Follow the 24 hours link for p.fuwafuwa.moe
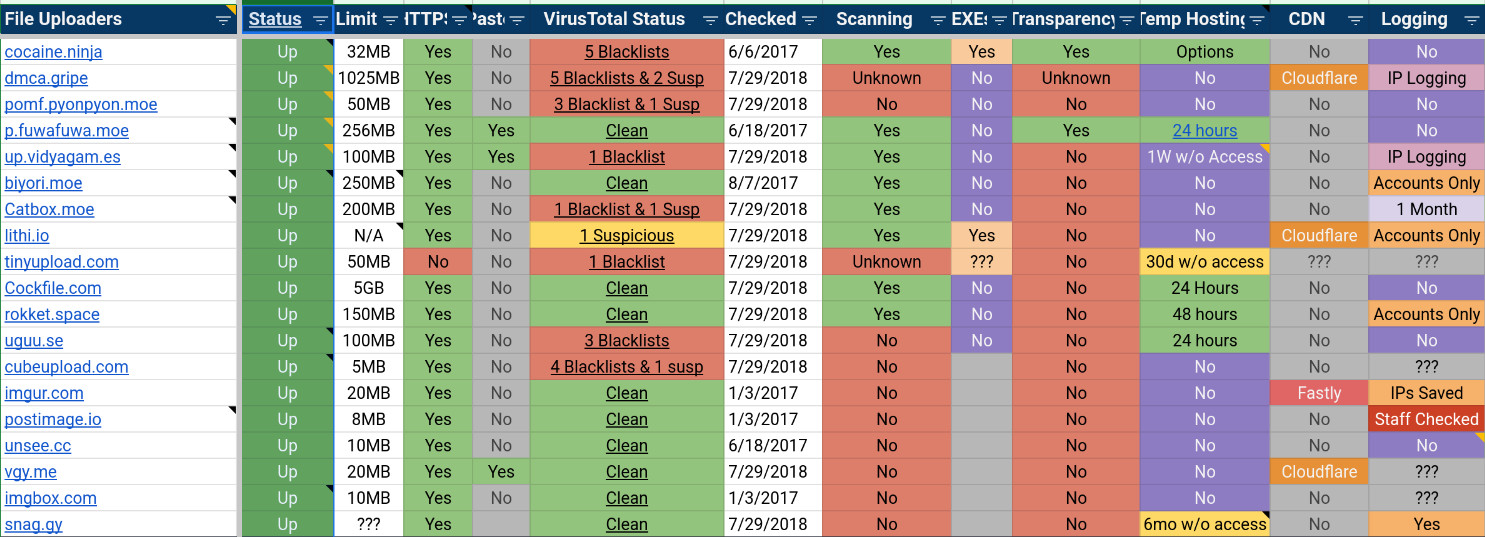Screen dimensions: 1485x537 [1205, 130]
